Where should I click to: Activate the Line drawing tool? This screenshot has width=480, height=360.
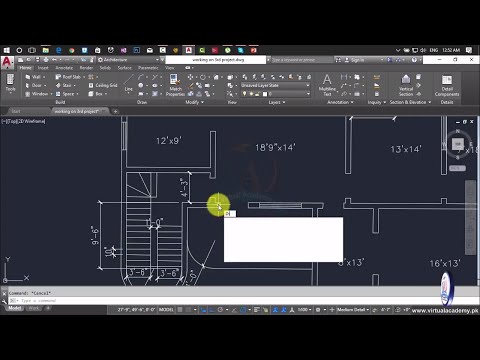129,83
